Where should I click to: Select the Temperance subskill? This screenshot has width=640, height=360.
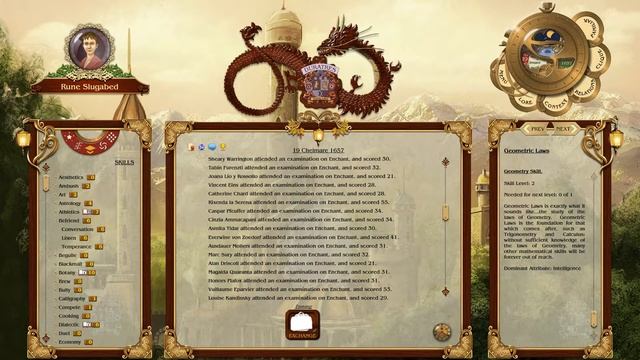76,247
